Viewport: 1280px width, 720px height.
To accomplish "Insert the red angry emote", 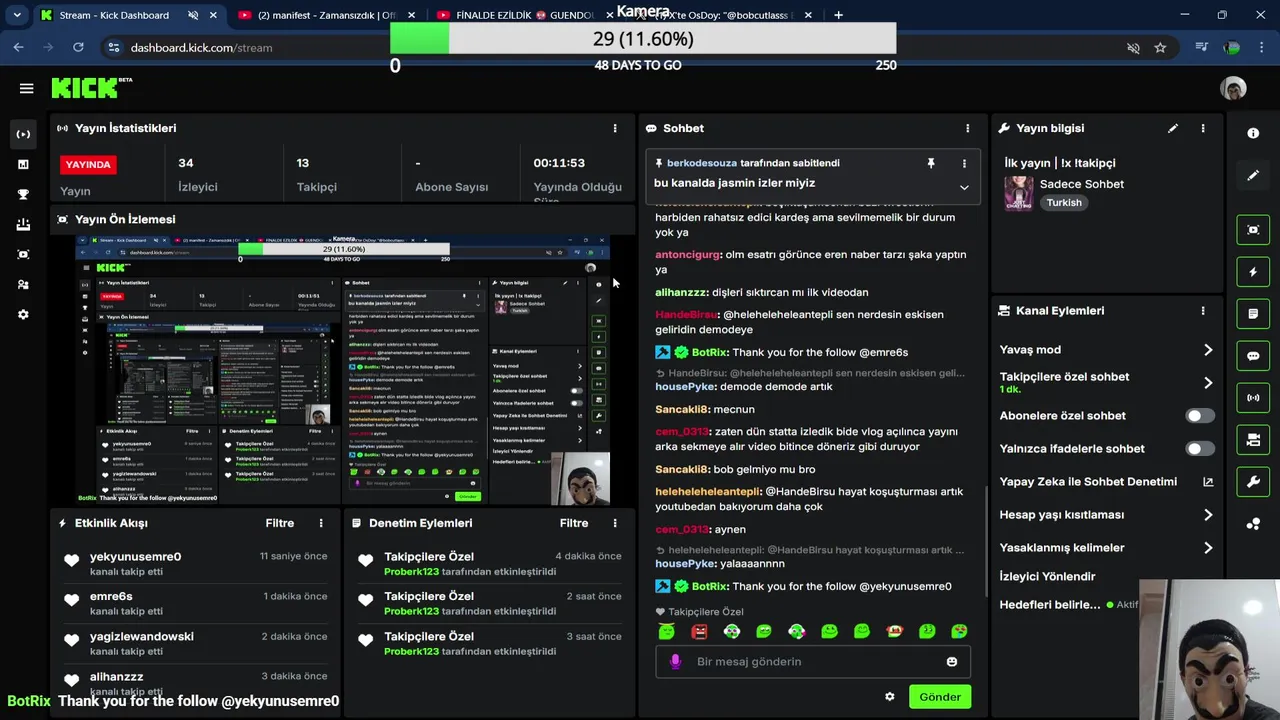I will pyautogui.click(x=699, y=631).
